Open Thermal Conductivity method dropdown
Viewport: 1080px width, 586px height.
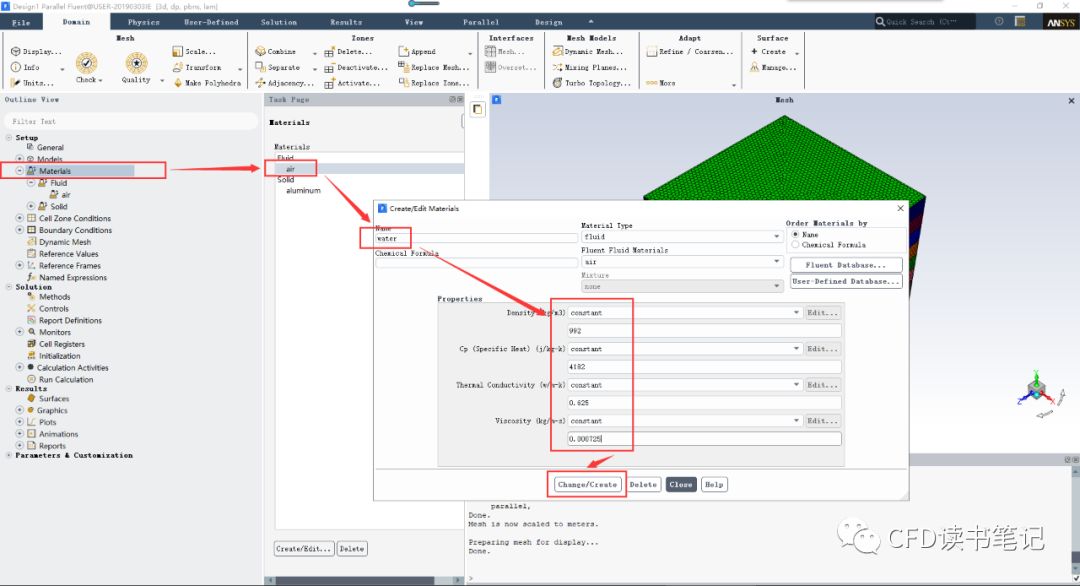click(x=685, y=385)
